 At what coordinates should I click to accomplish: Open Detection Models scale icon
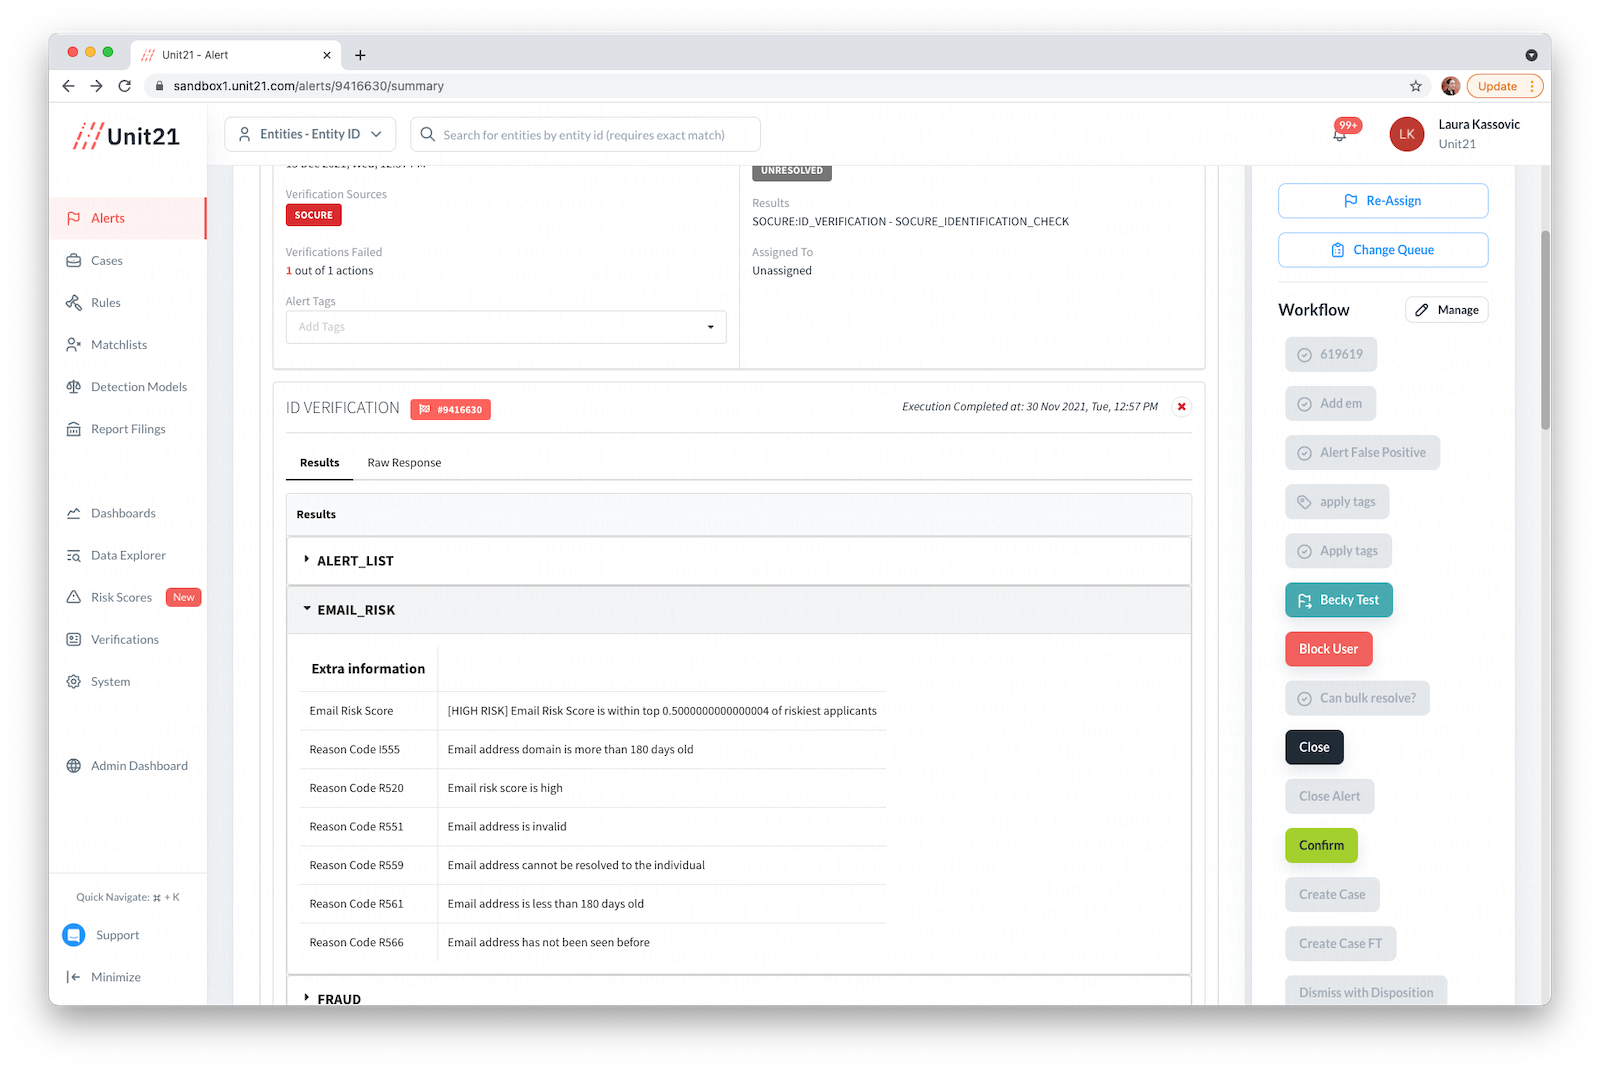point(74,387)
